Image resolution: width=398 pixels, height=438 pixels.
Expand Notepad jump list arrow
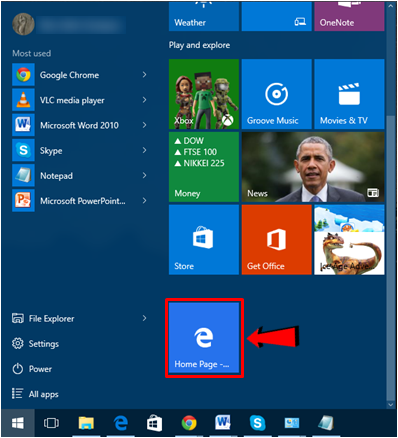[144, 175]
